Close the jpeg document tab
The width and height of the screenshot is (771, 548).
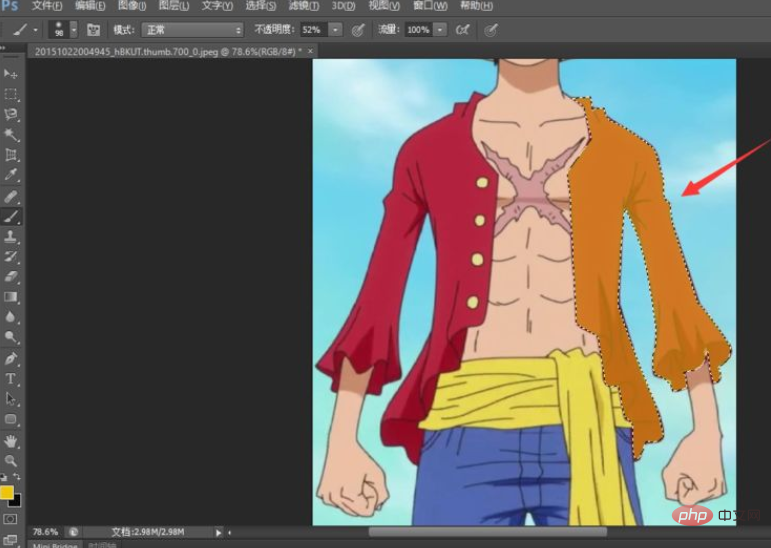click(310, 51)
